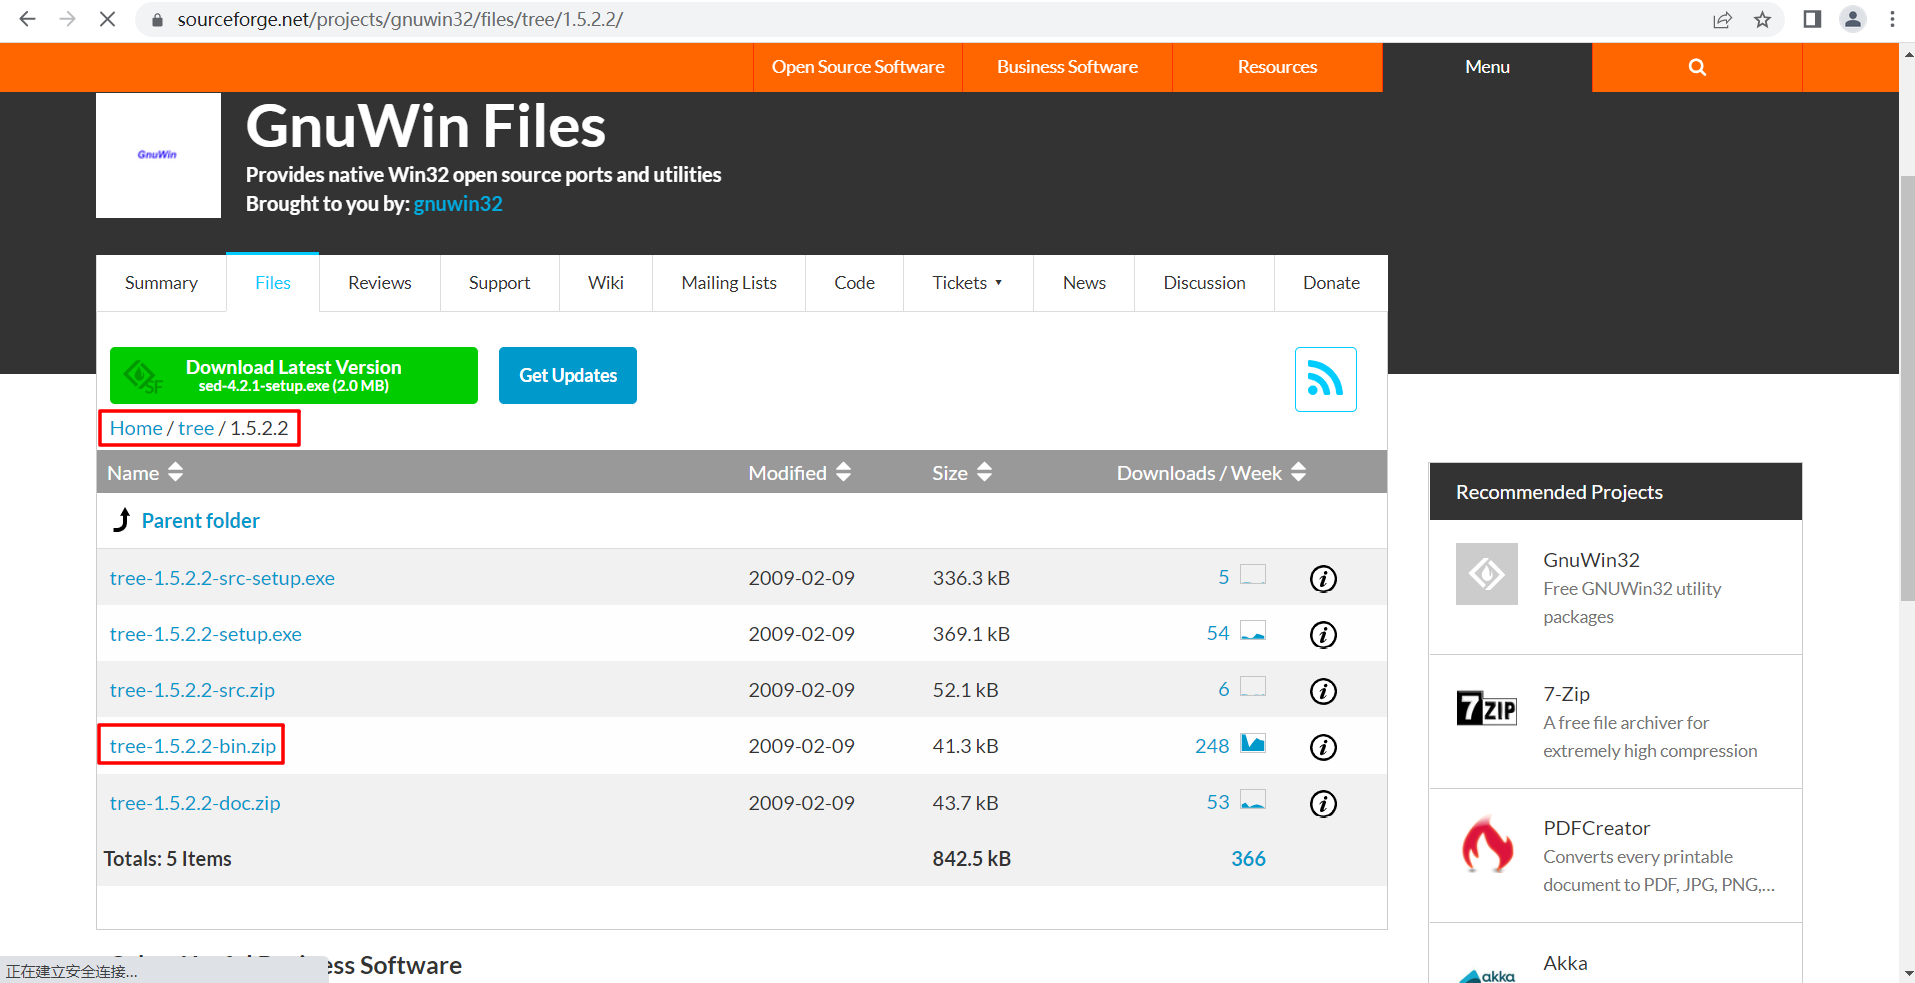1915x983 pixels.
Task: Open the dark Menu item
Action: click(1487, 67)
